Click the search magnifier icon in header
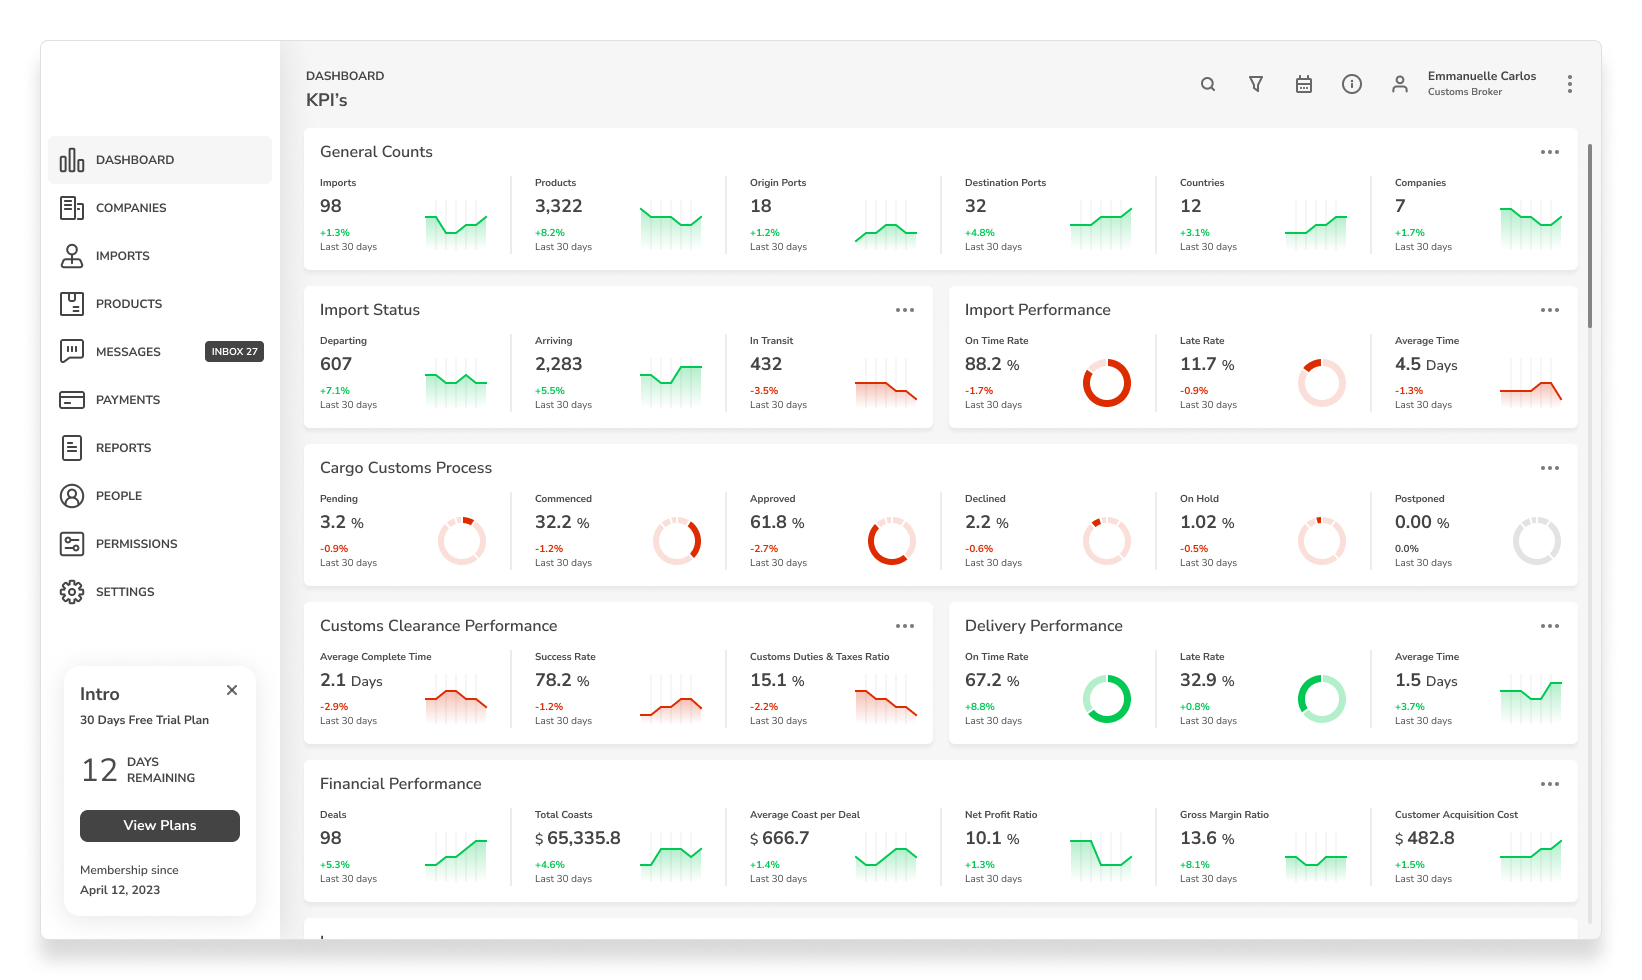1642x980 pixels. point(1208,84)
